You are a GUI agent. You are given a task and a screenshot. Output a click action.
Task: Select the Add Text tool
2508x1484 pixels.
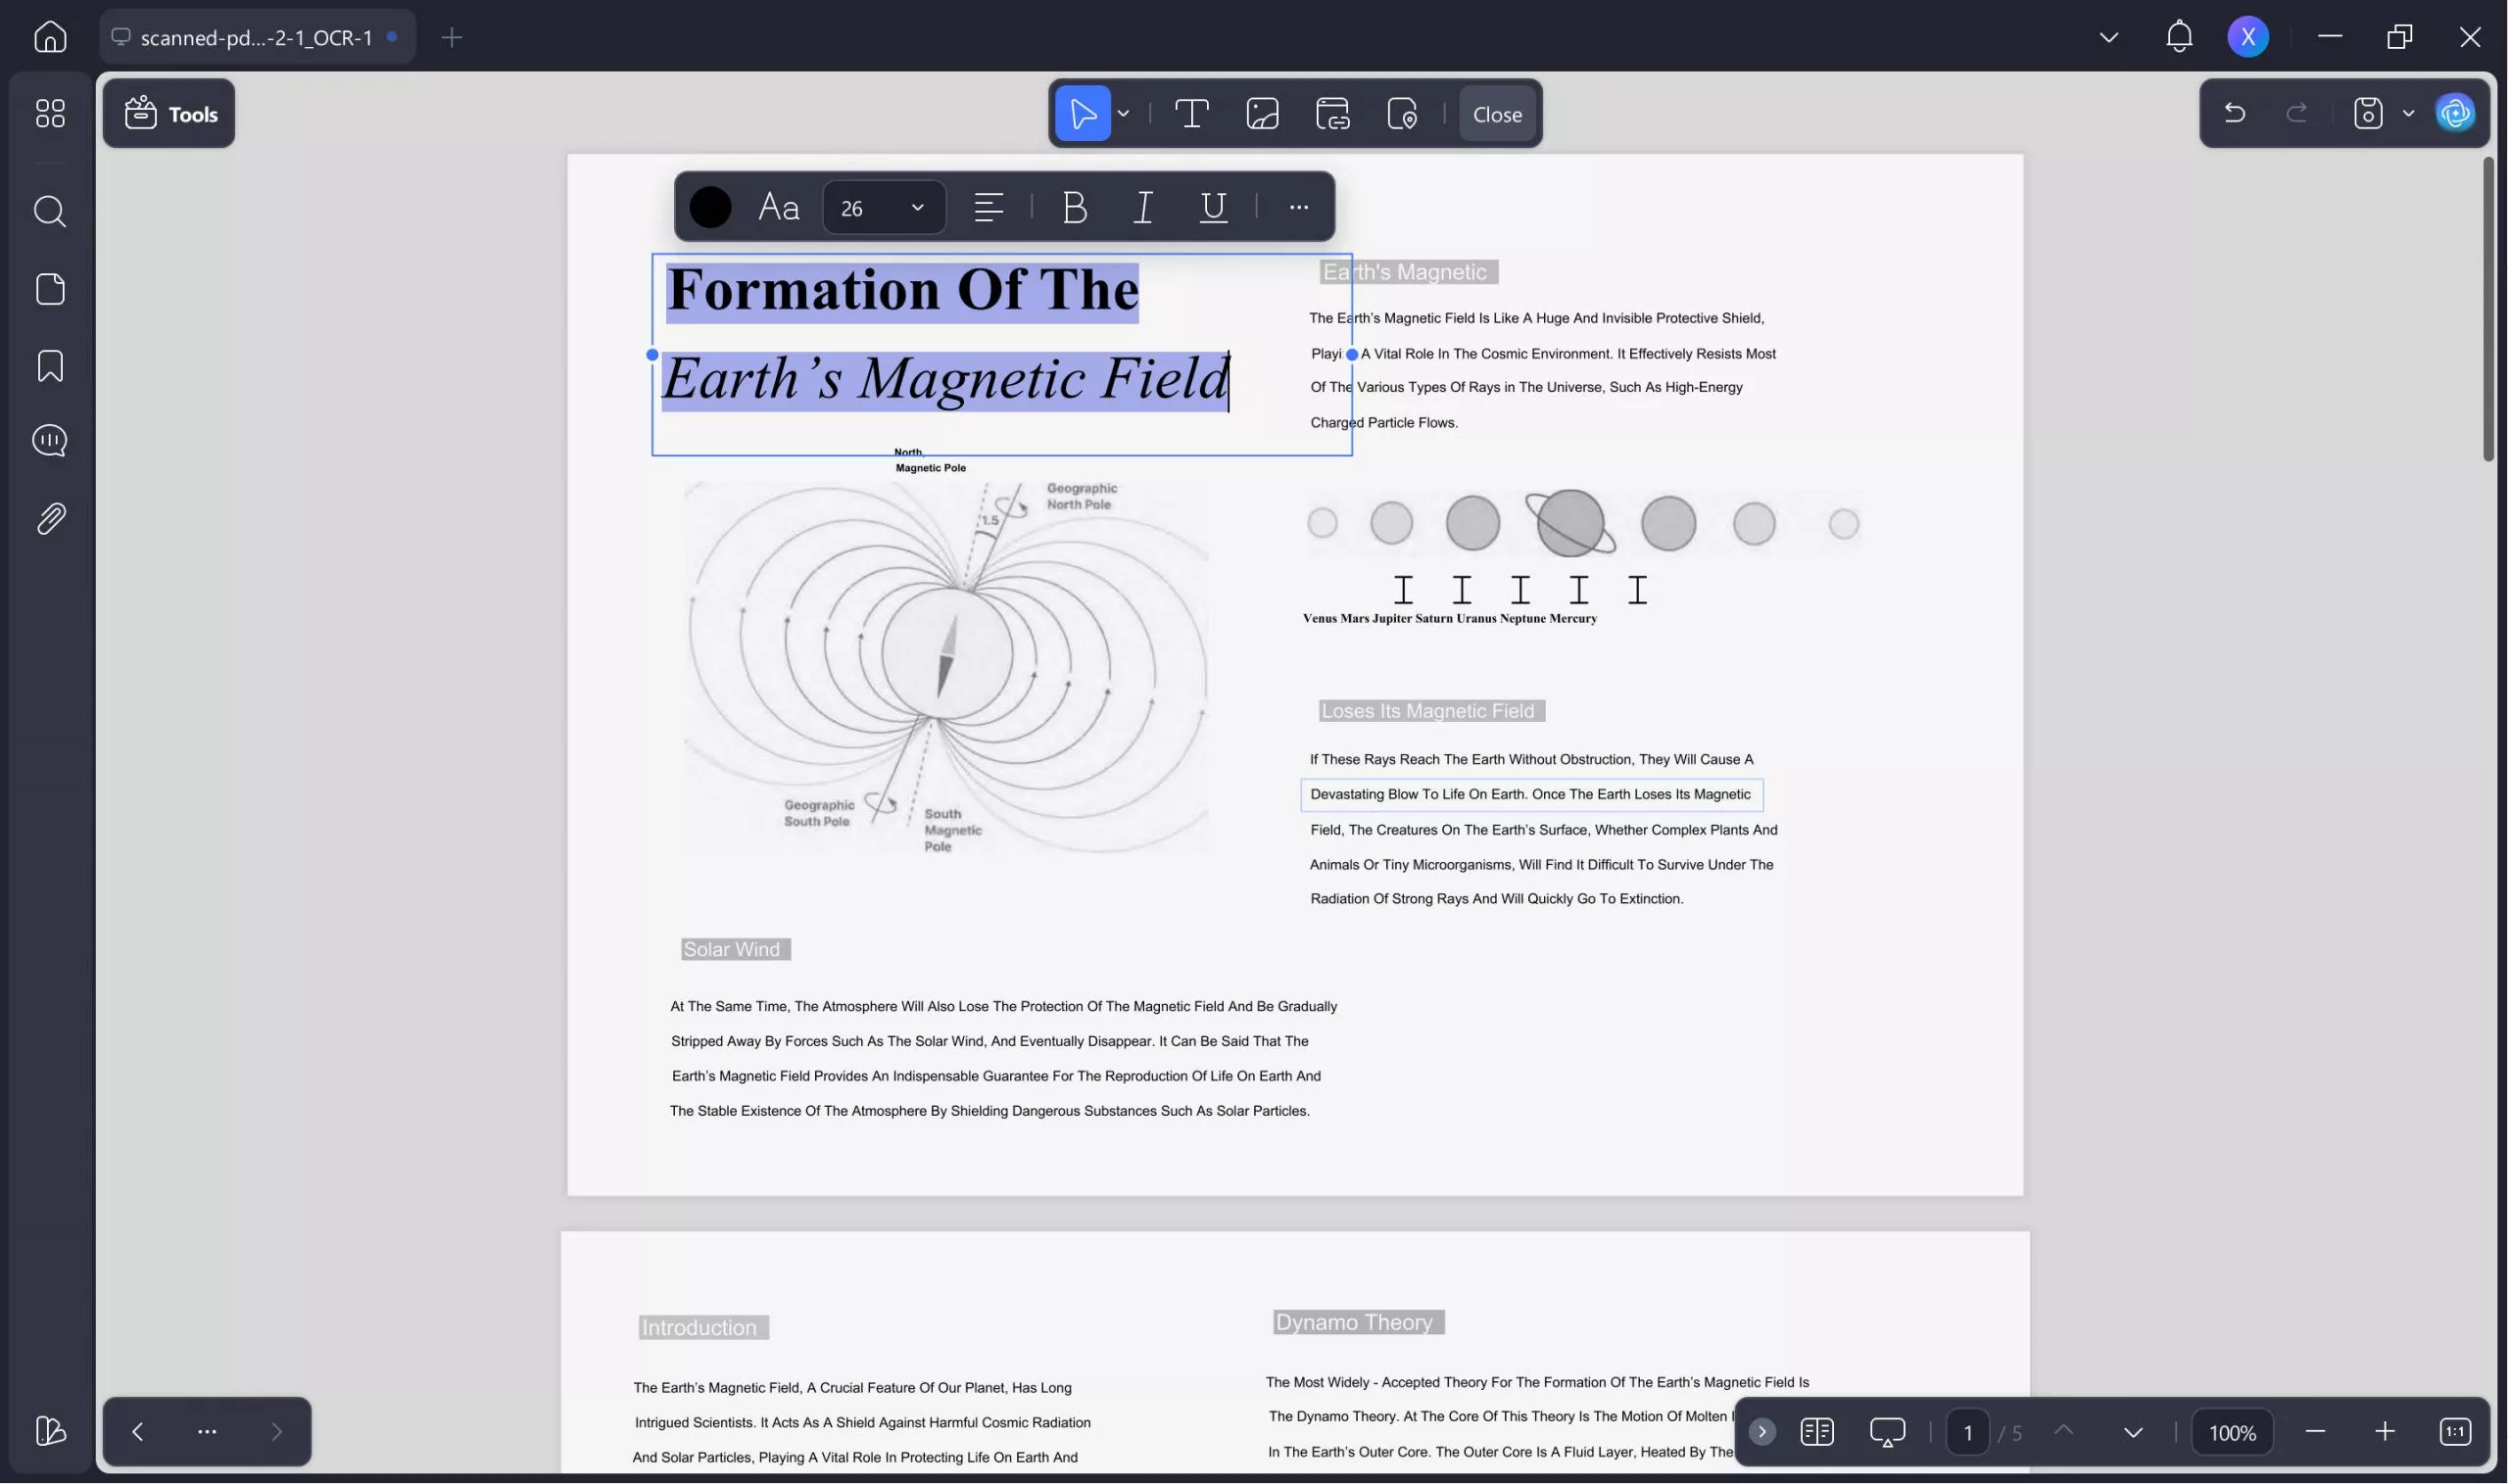[x=1191, y=114]
